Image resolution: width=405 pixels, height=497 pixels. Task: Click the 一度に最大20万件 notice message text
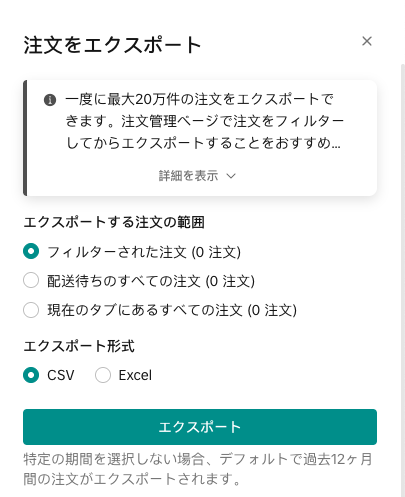(x=204, y=121)
